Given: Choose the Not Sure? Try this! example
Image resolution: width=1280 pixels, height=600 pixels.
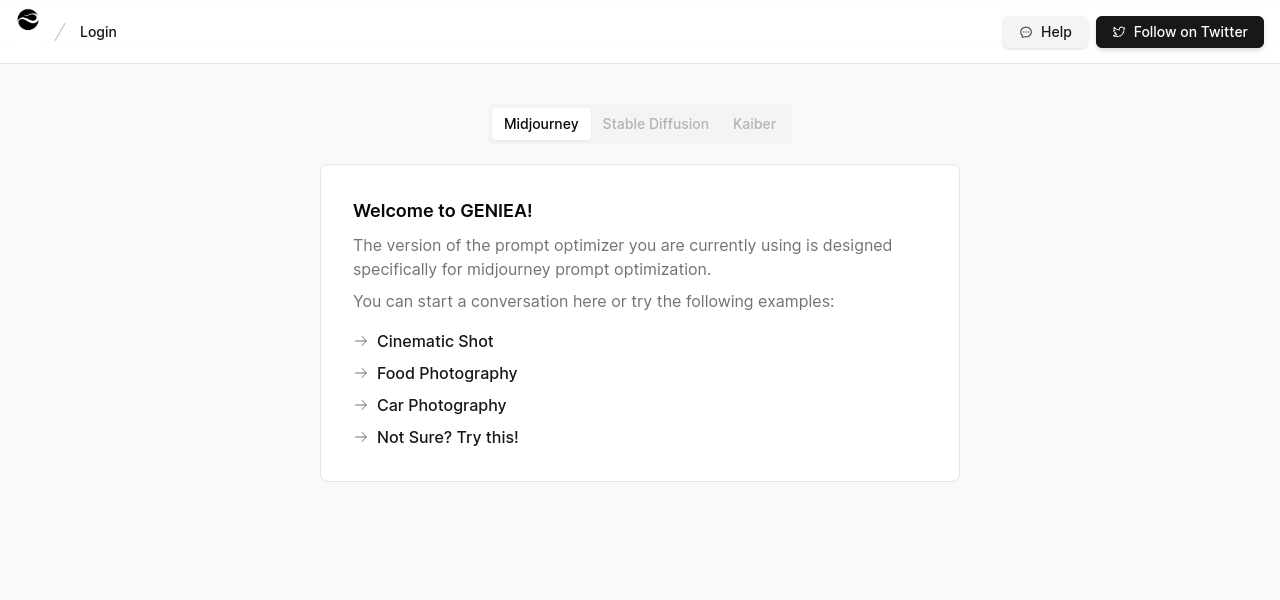Looking at the screenshot, I should pyautogui.click(x=447, y=437).
